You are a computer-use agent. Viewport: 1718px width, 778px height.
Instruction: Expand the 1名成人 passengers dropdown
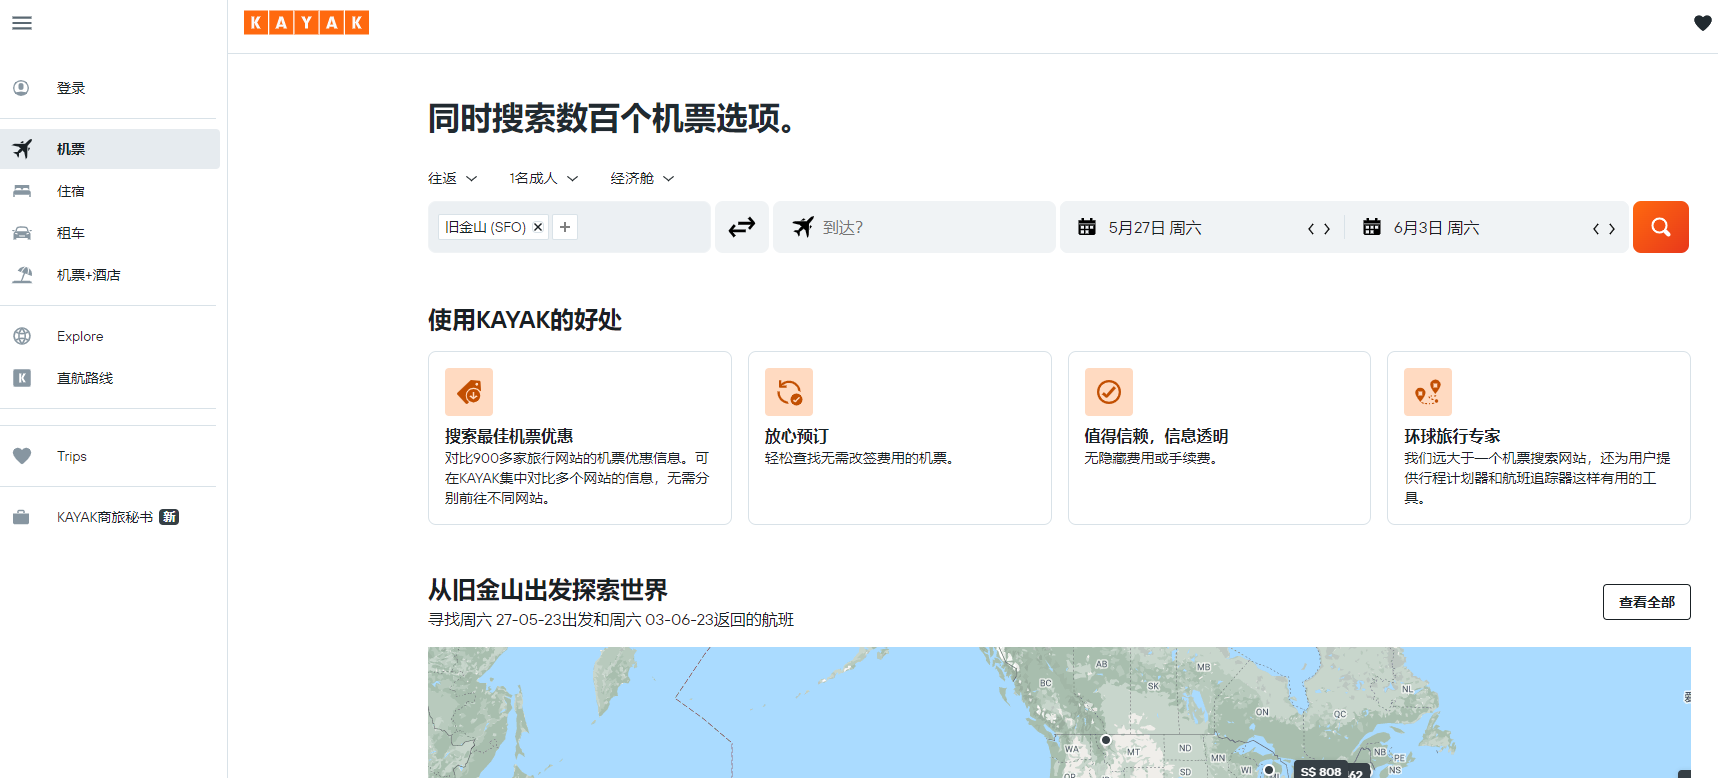click(x=543, y=178)
